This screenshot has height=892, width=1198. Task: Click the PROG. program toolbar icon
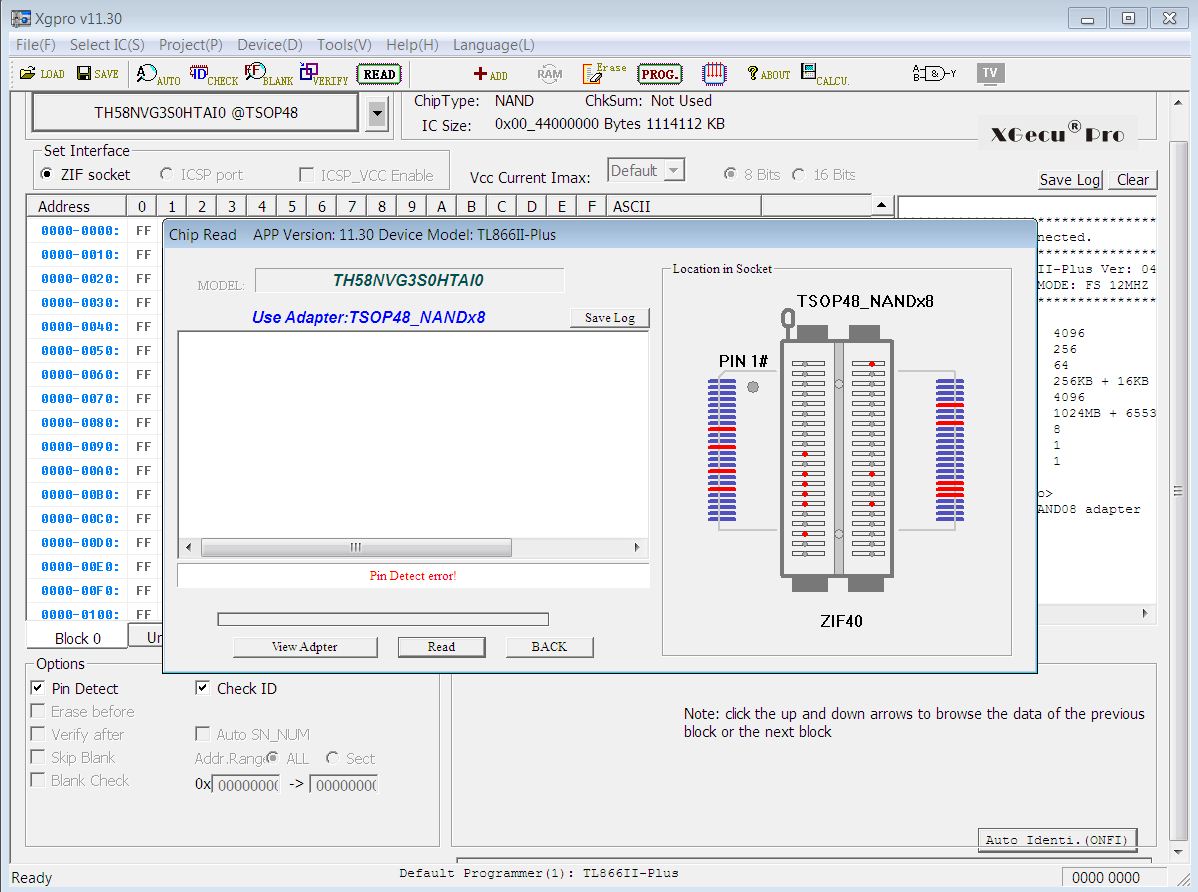660,74
